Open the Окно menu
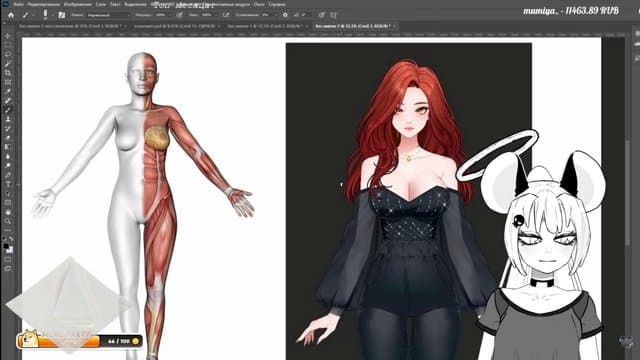Image resolution: width=640 pixels, height=360 pixels. 259,4
